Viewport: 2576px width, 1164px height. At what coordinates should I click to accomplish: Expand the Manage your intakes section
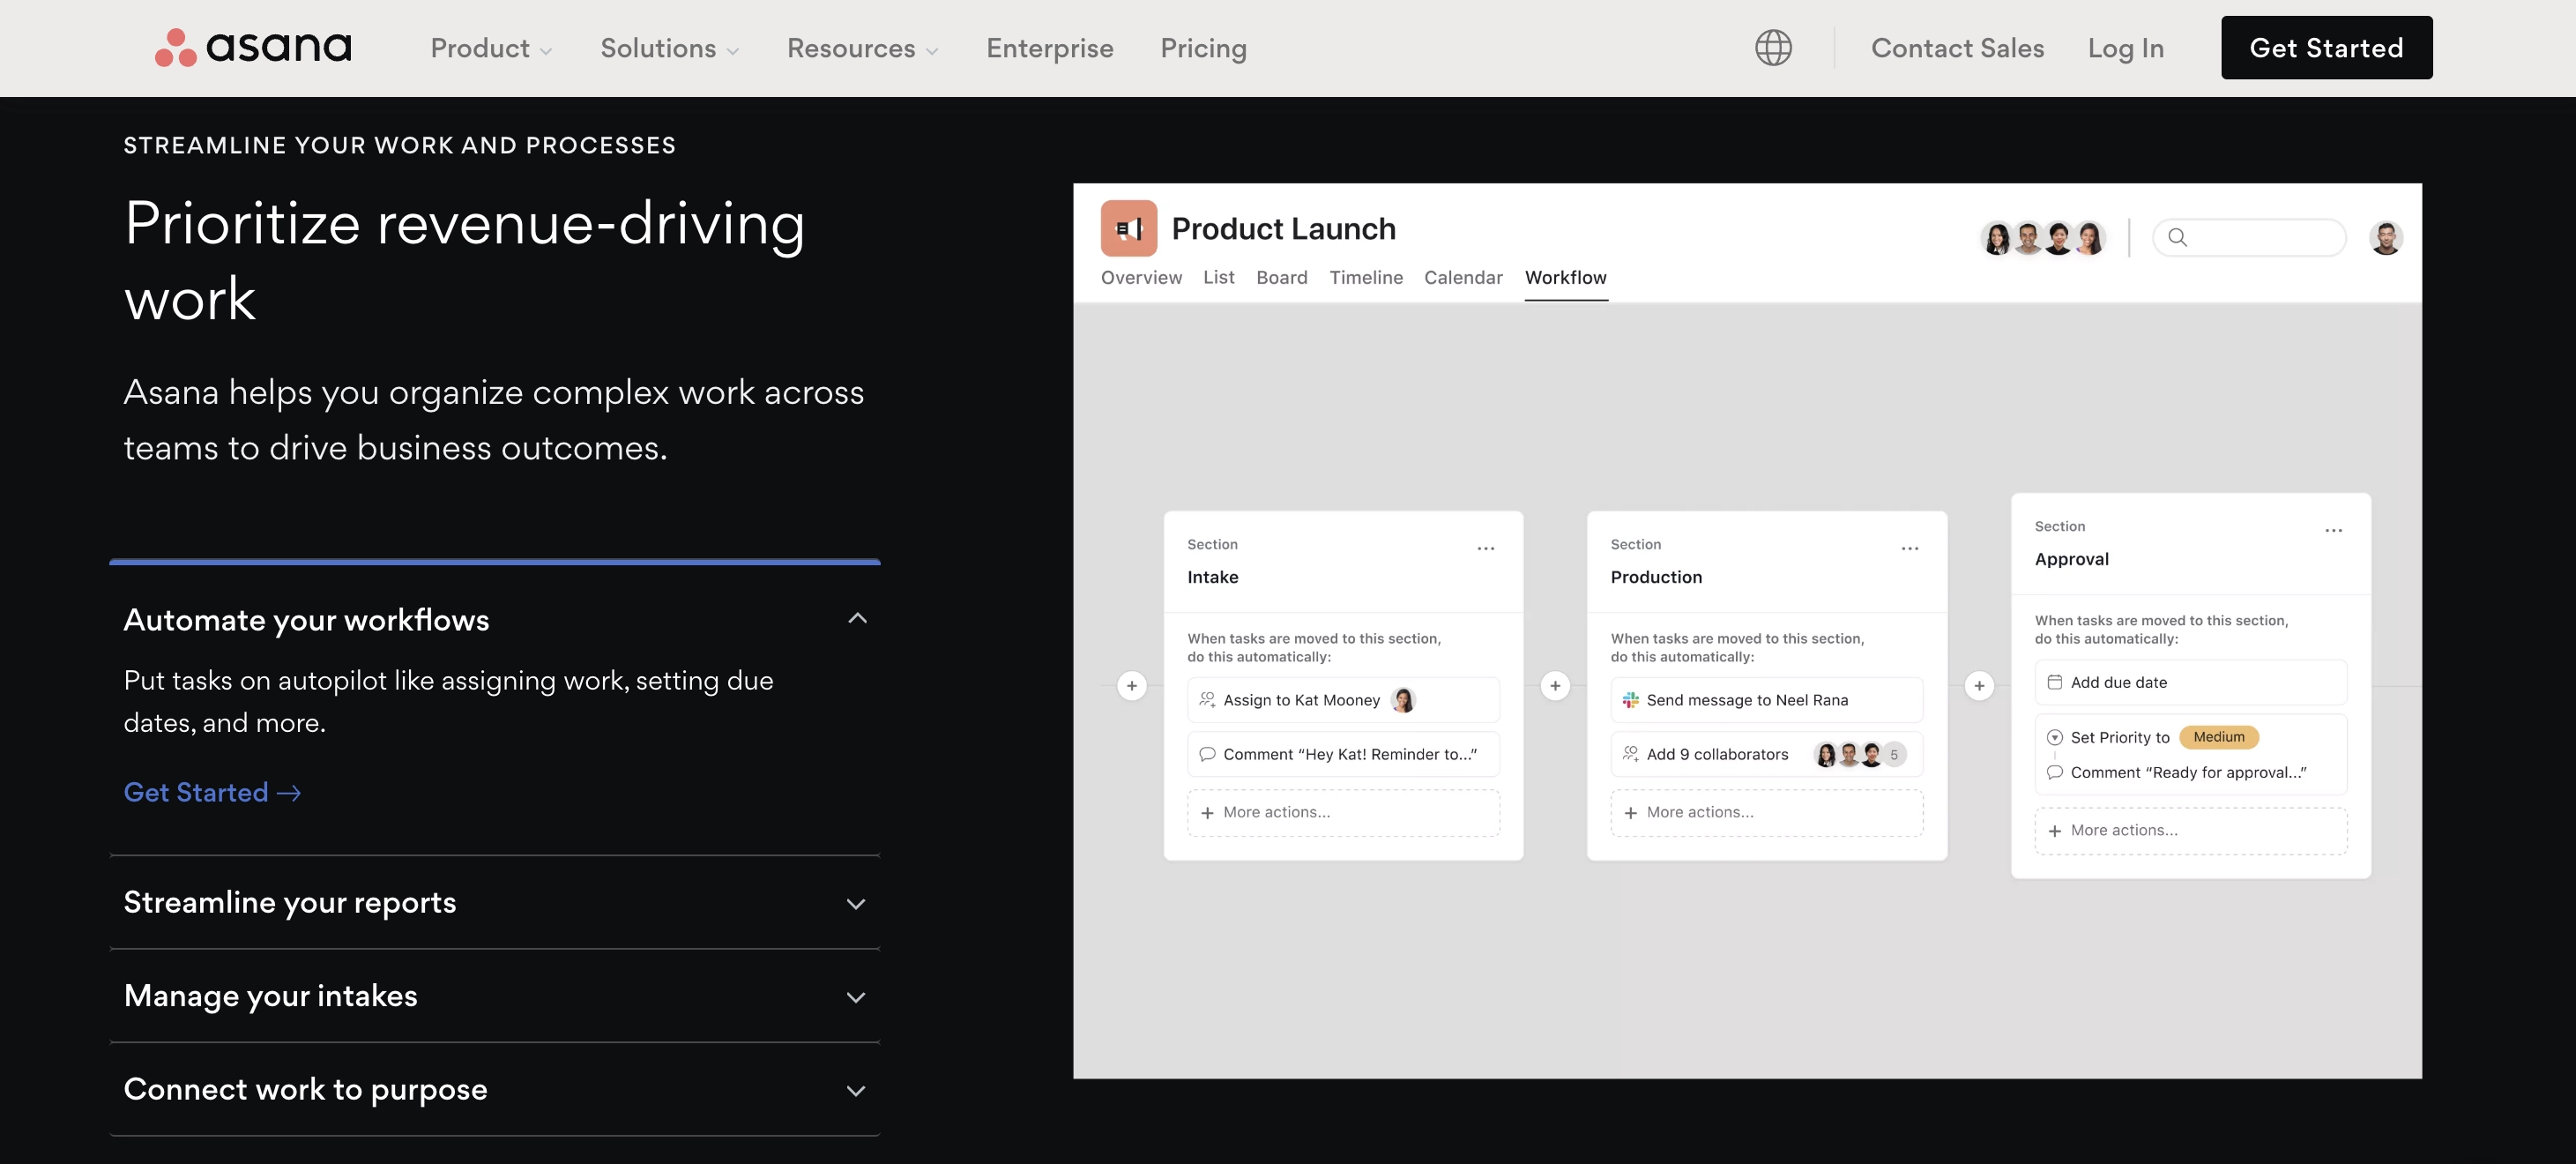(x=495, y=995)
